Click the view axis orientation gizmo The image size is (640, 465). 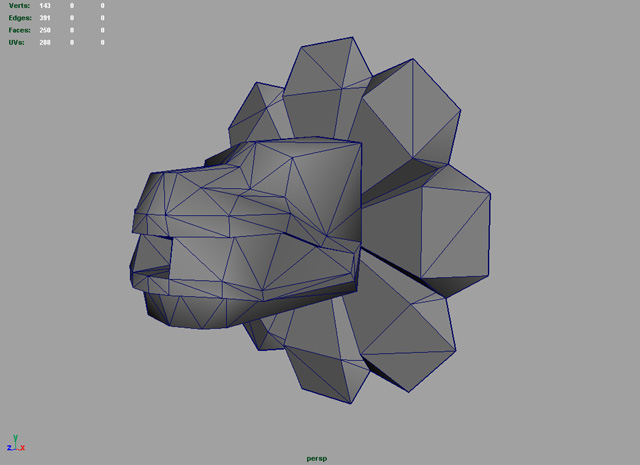pyautogui.click(x=15, y=443)
